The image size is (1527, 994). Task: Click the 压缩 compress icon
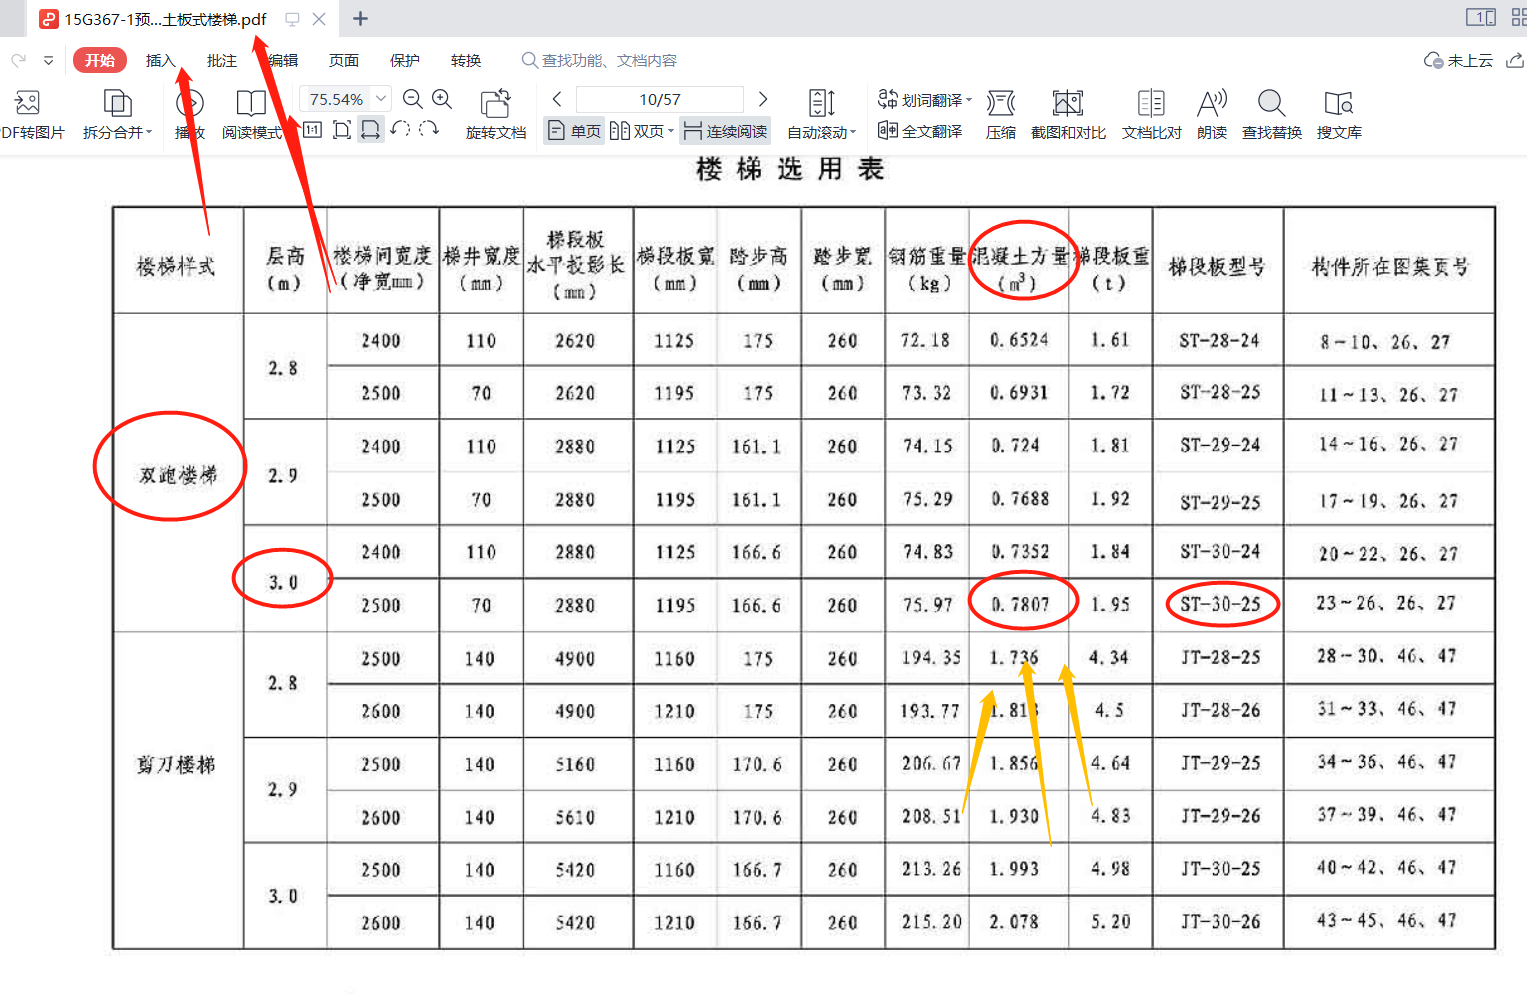[1001, 102]
